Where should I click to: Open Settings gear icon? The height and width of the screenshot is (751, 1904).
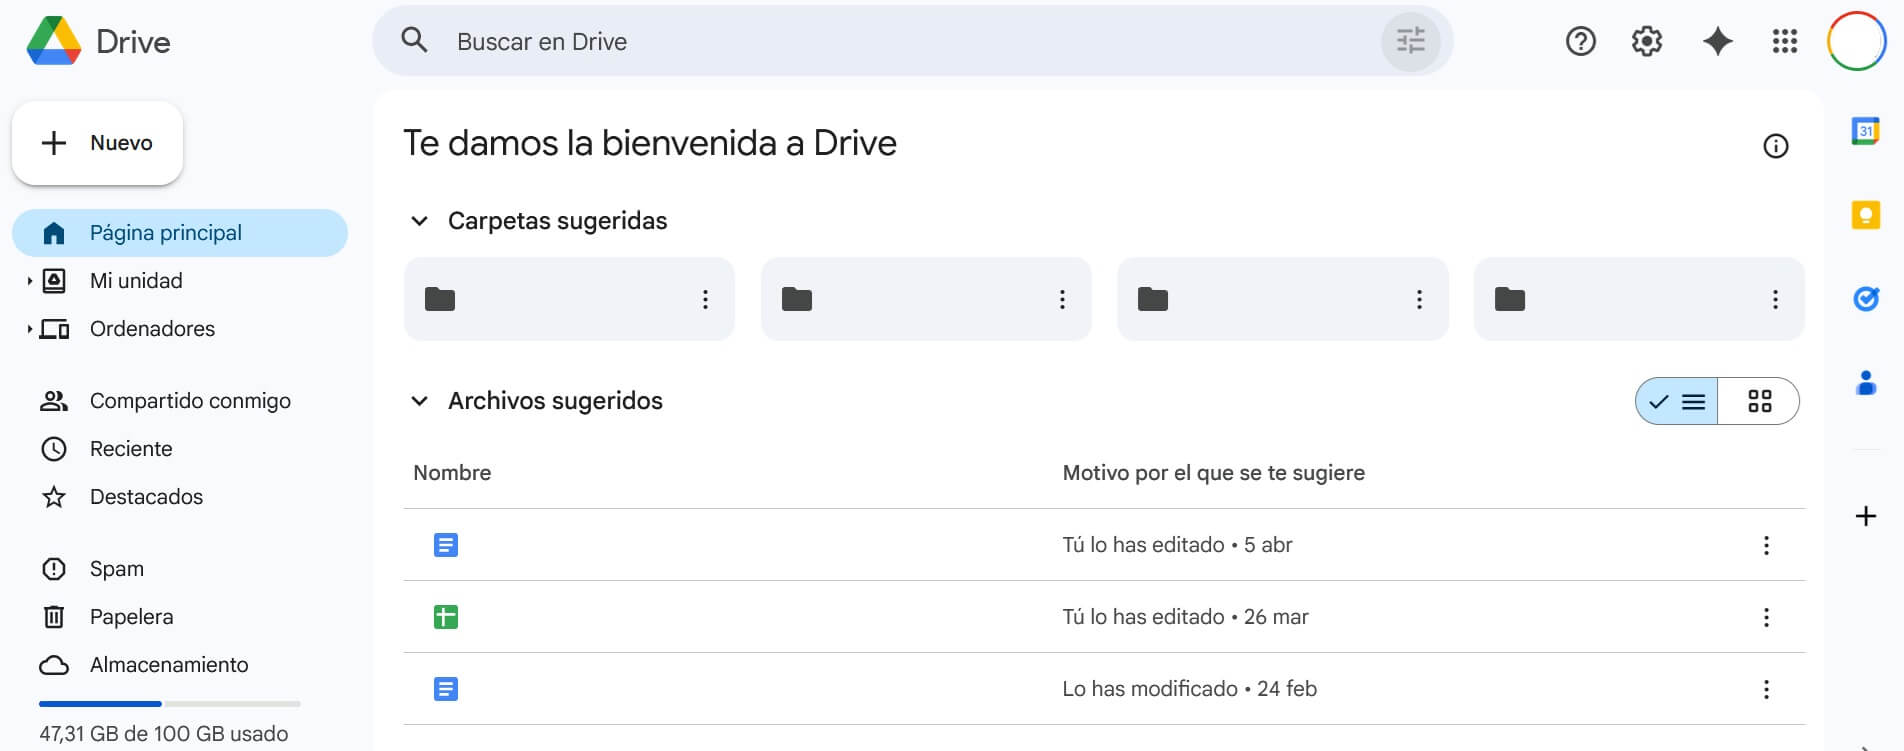click(1647, 41)
